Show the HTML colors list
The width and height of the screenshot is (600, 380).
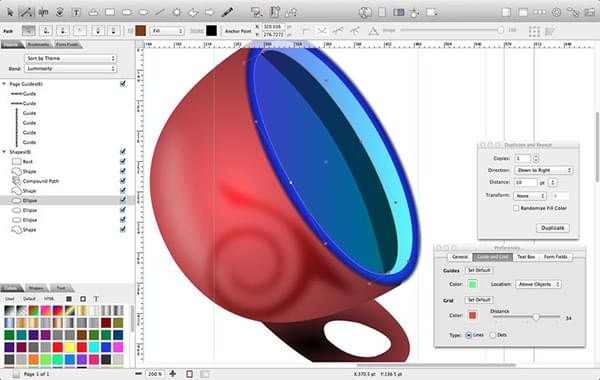[49, 298]
